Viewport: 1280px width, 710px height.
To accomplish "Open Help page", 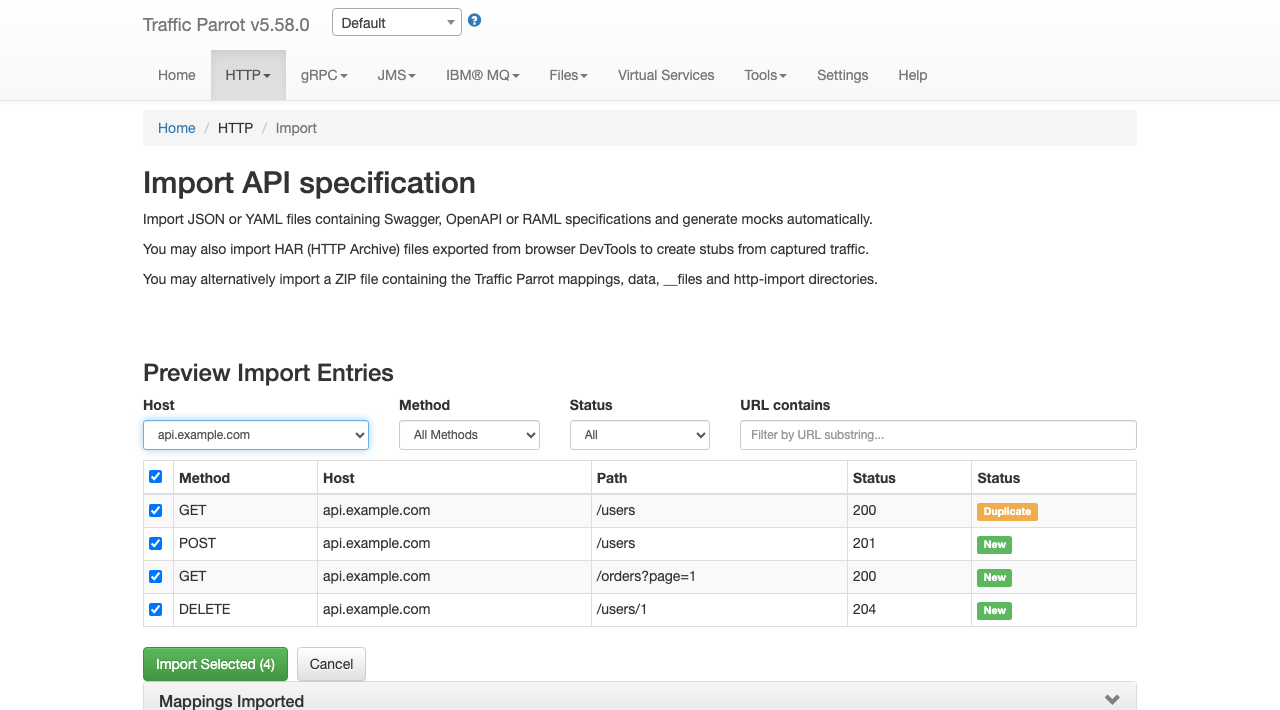I will click(x=913, y=75).
